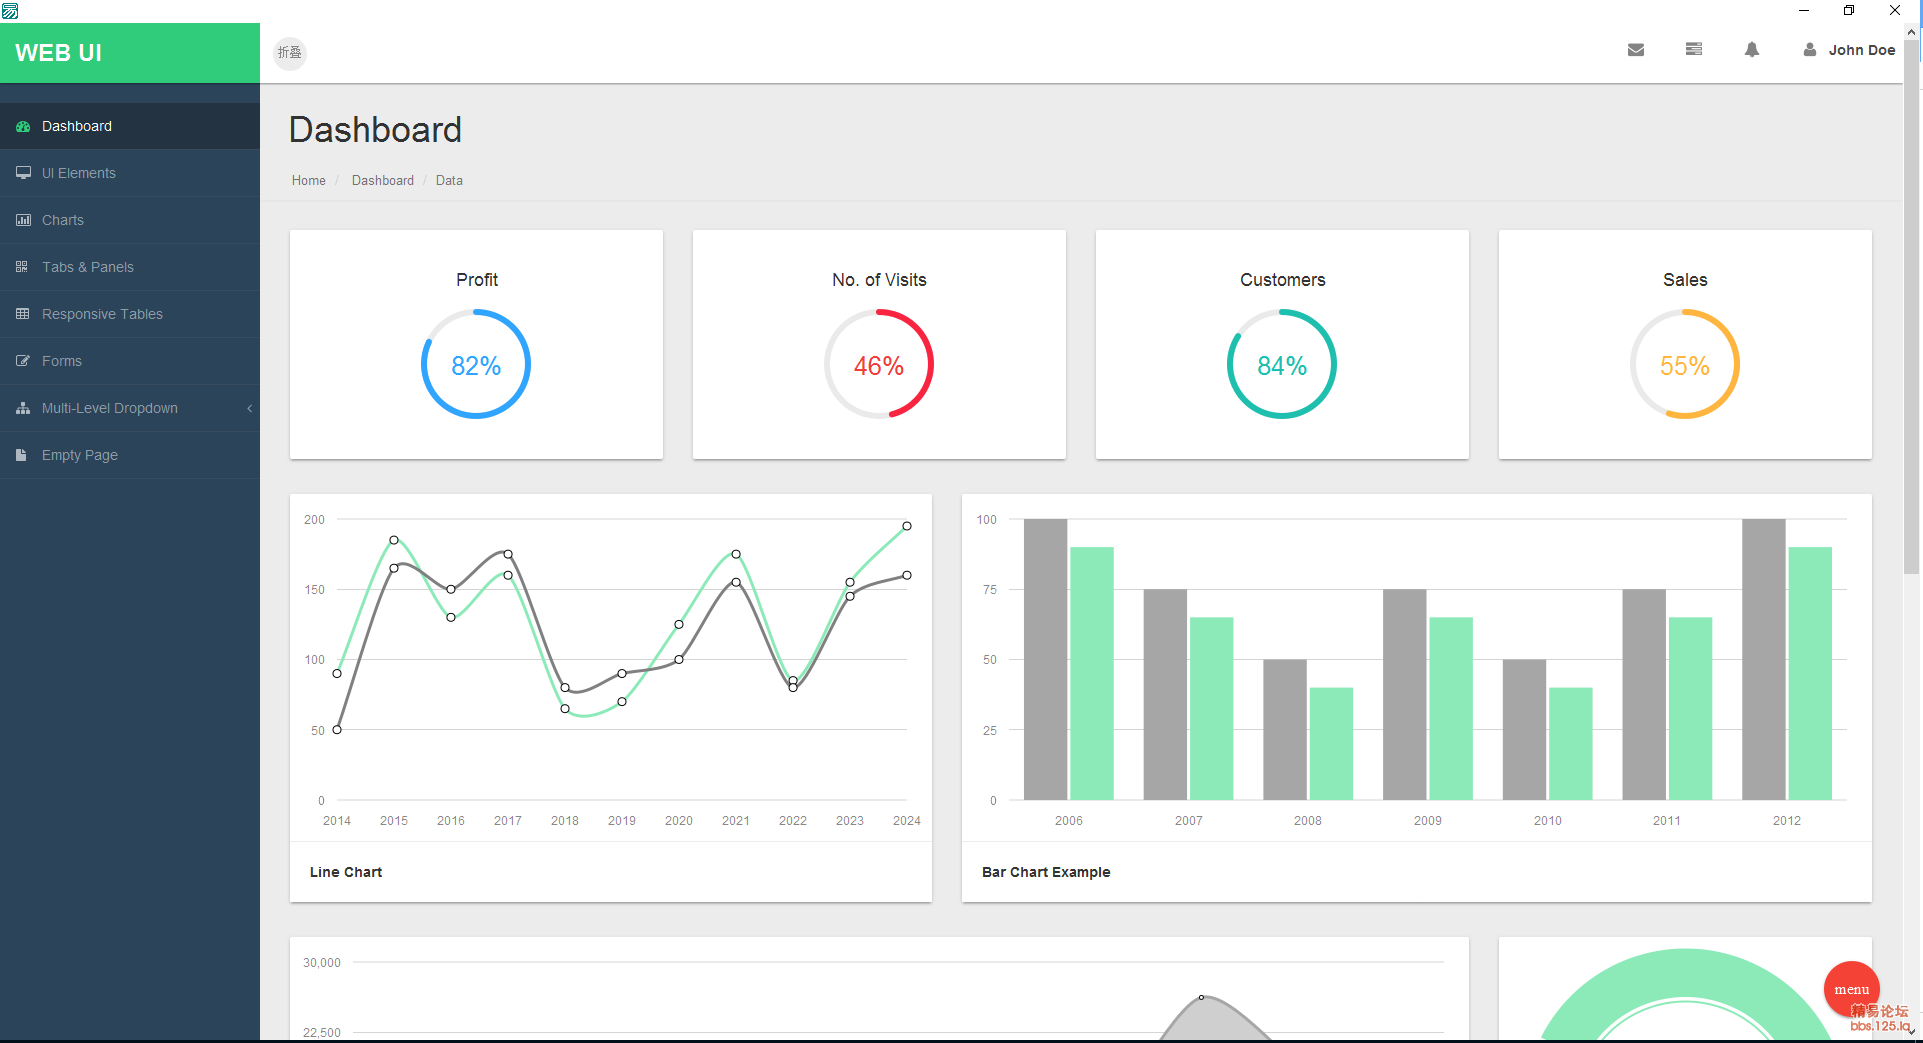The width and height of the screenshot is (1923, 1043).
Task: Open Tabs & Panels menu item
Action: [x=130, y=267]
